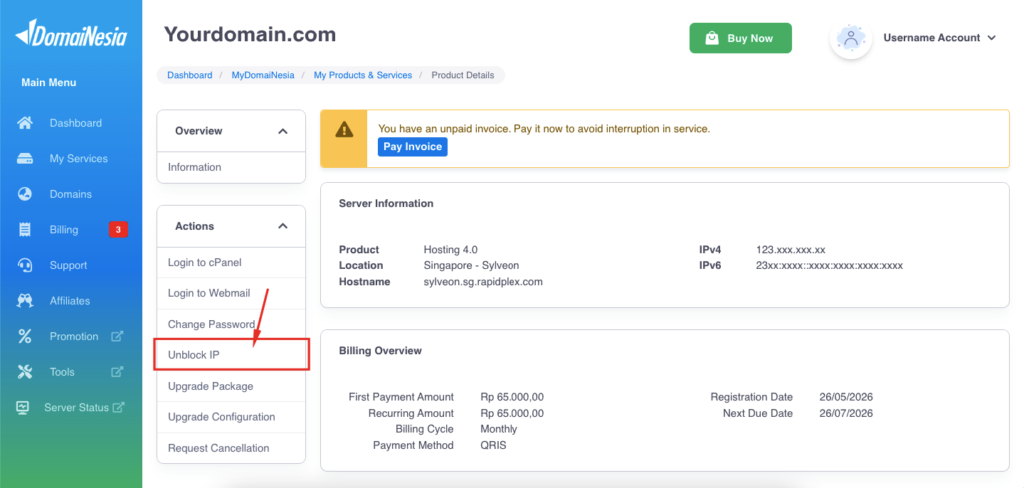Click external link icon beside Tools
The height and width of the screenshot is (488, 1024).
point(117,372)
